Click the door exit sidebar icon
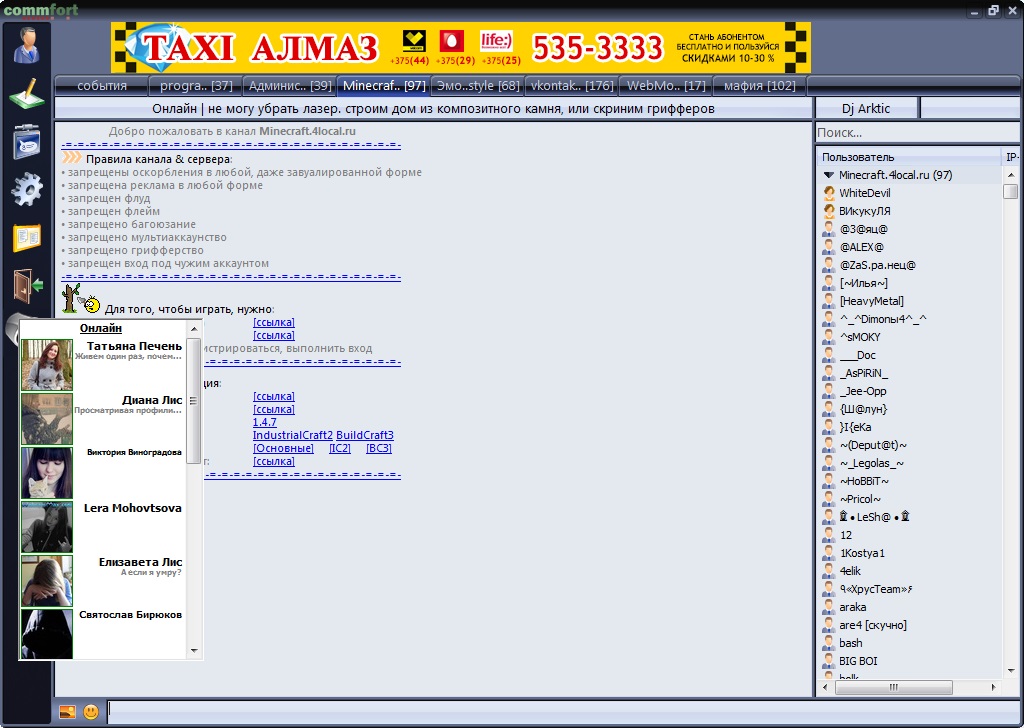This screenshot has height=728, width=1024. (27, 285)
